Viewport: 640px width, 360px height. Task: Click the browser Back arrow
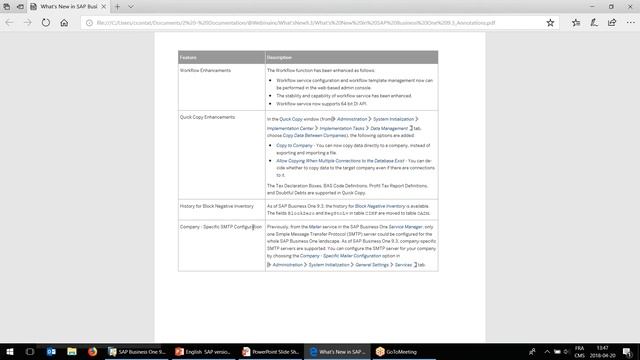(x=9, y=23)
